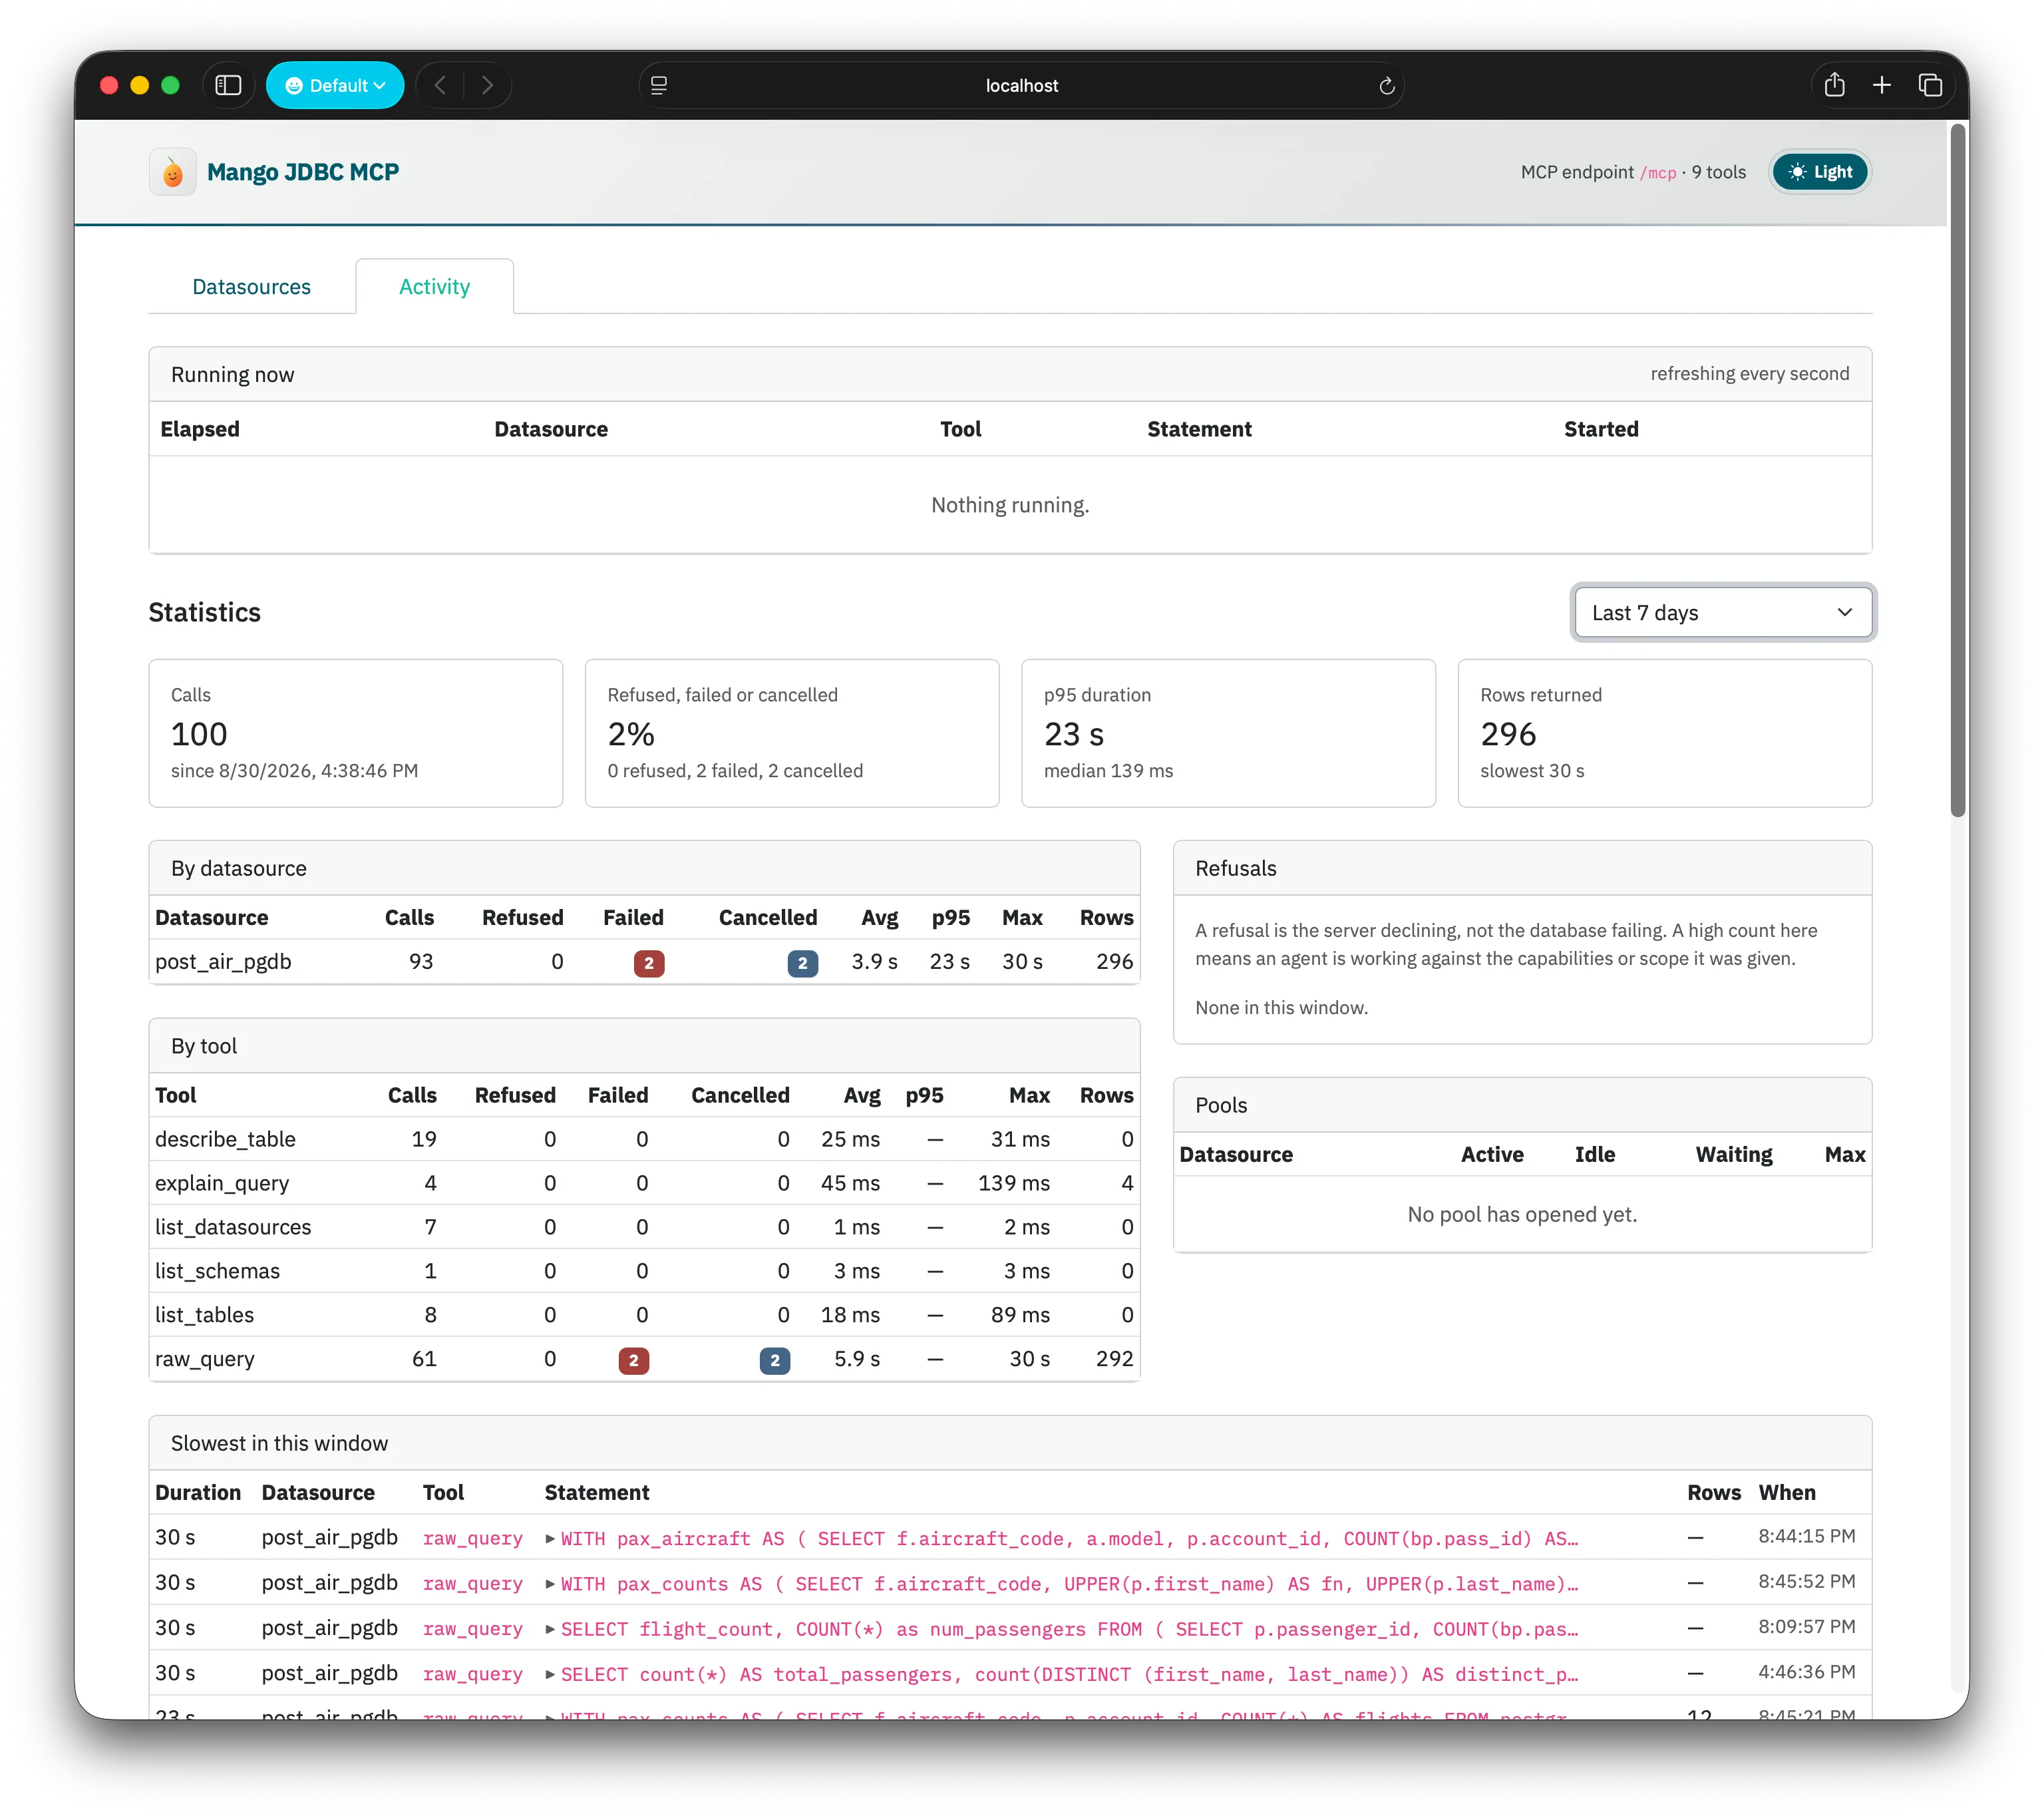Click the Refused, failed or cancelled card
The image size is (2044, 1818).
click(792, 733)
